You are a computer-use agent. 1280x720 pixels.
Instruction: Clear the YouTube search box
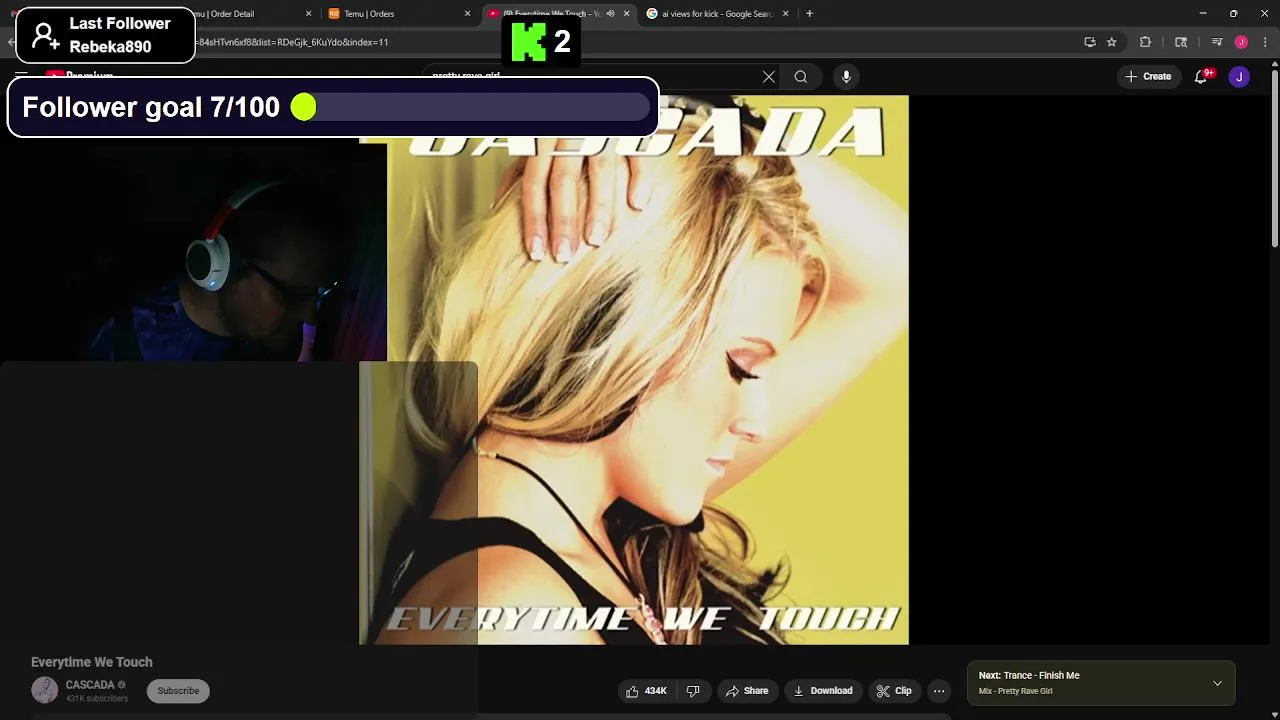(769, 77)
